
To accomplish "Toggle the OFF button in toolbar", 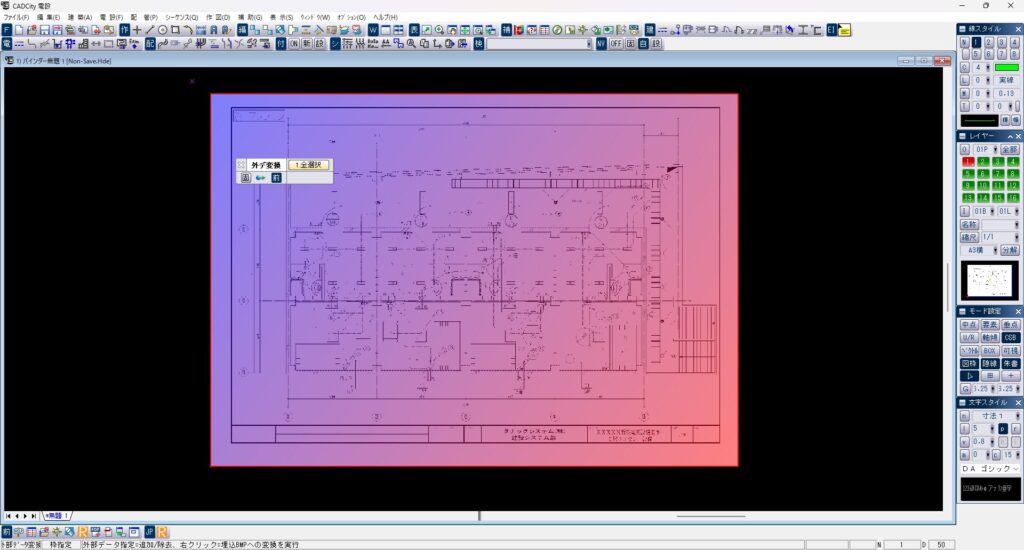I will tap(616, 44).
